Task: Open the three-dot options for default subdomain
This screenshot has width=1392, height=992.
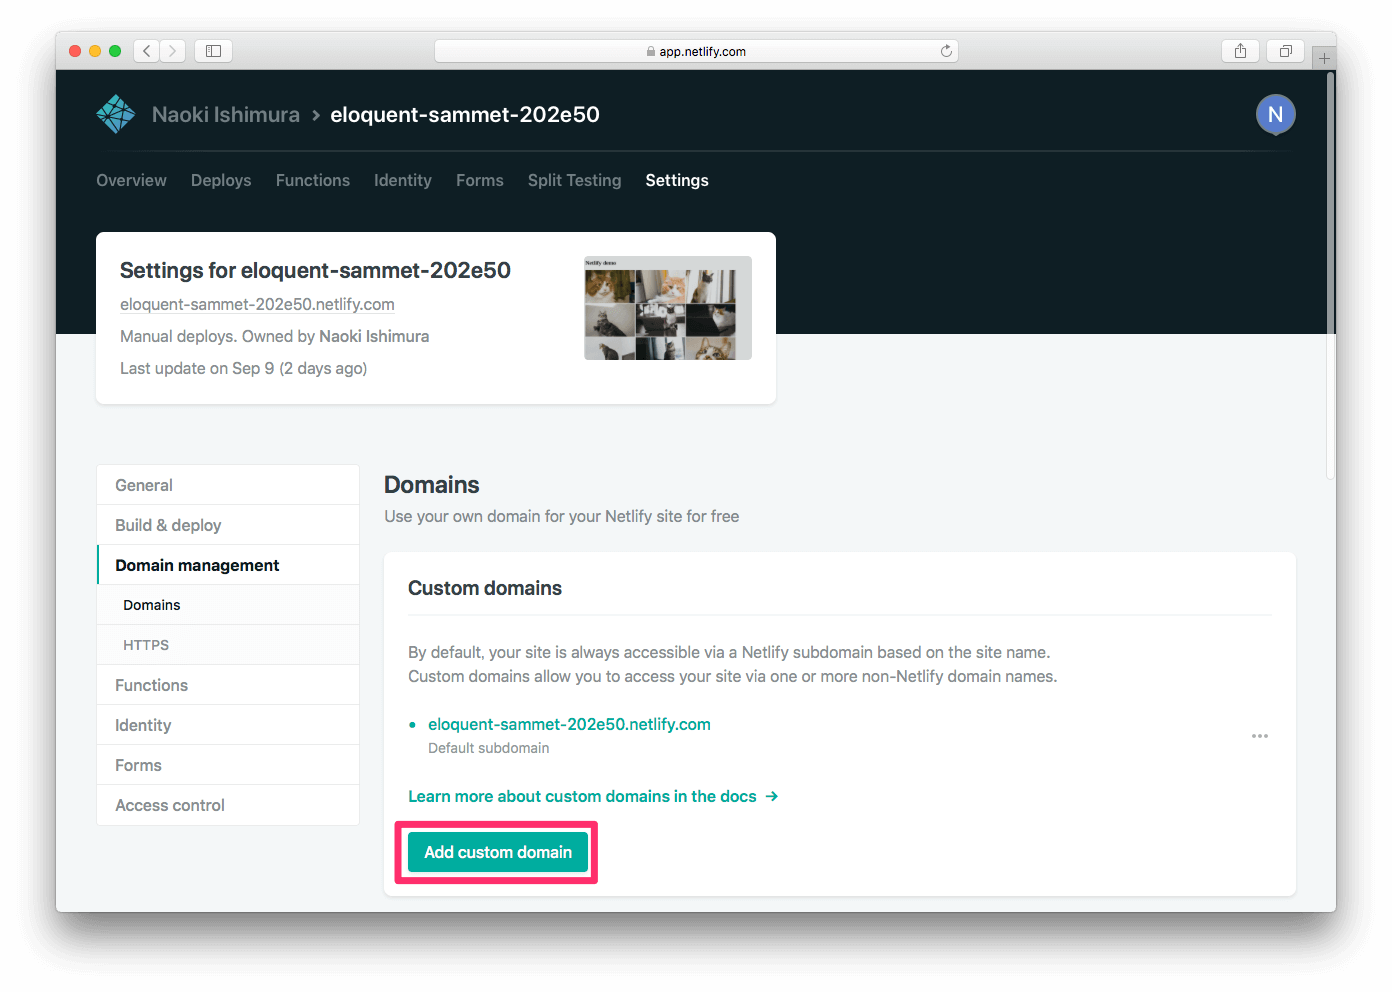Action: 1260,736
